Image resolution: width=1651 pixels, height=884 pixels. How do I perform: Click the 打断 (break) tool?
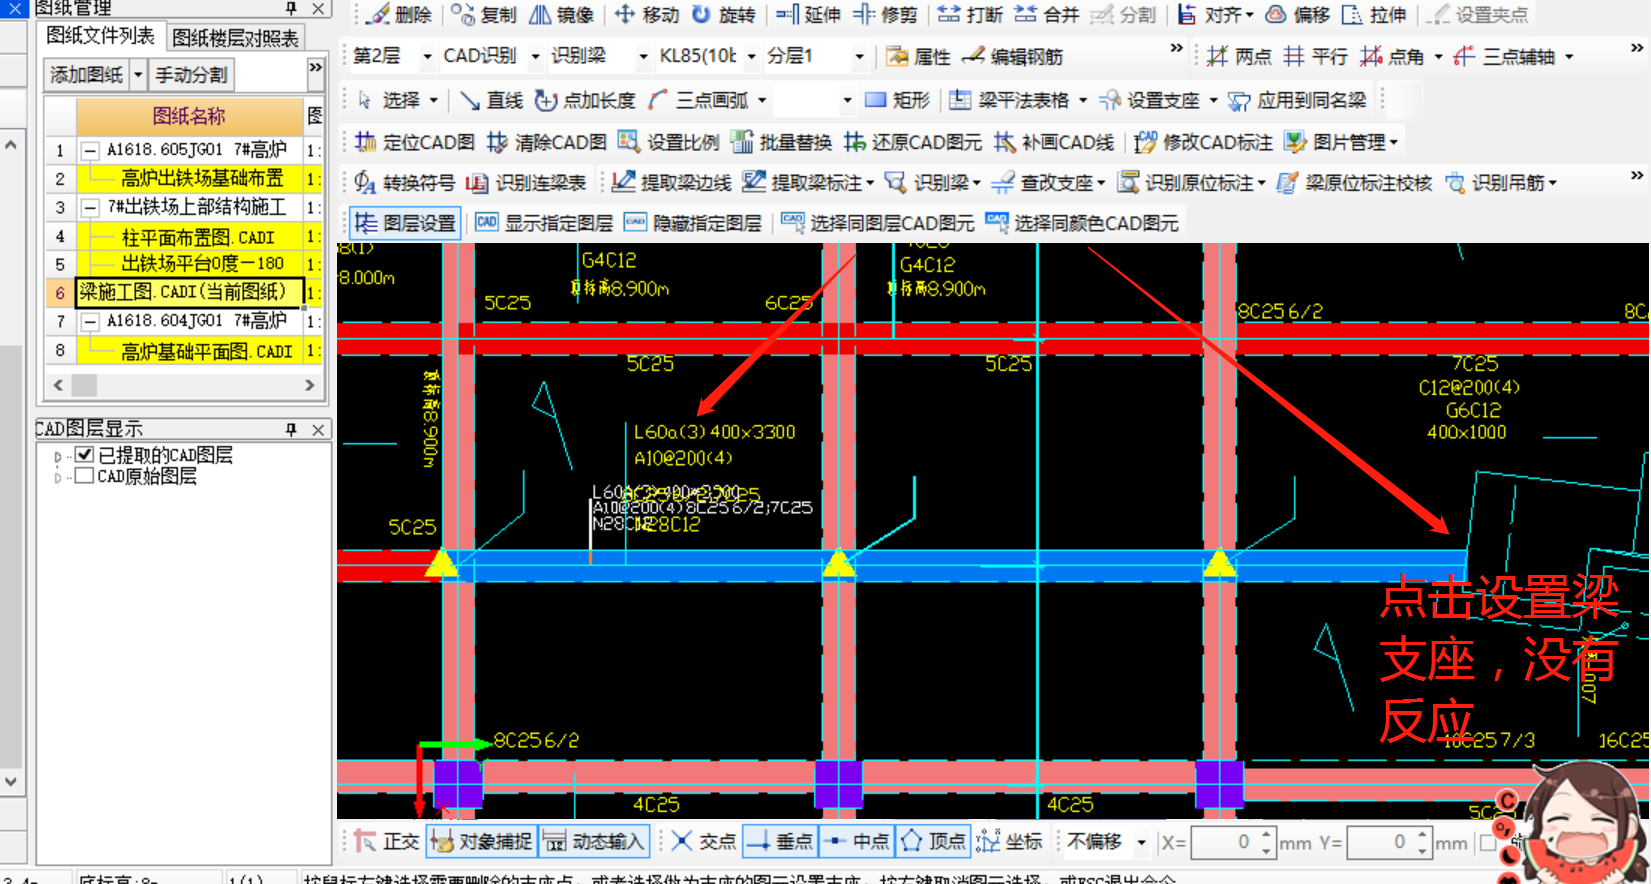970,15
